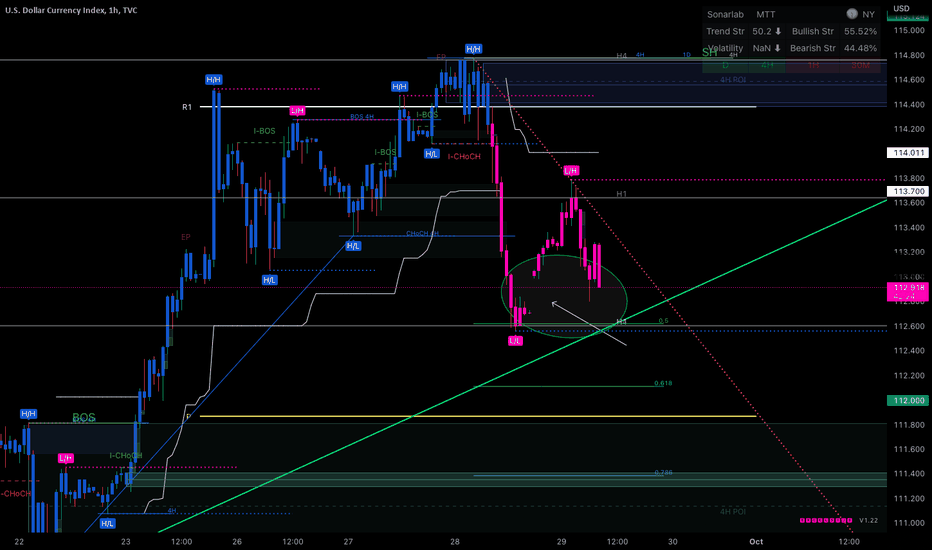The image size is (932, 550).
Task: Select the 30 date on time axis
Action: coord(672,542)
